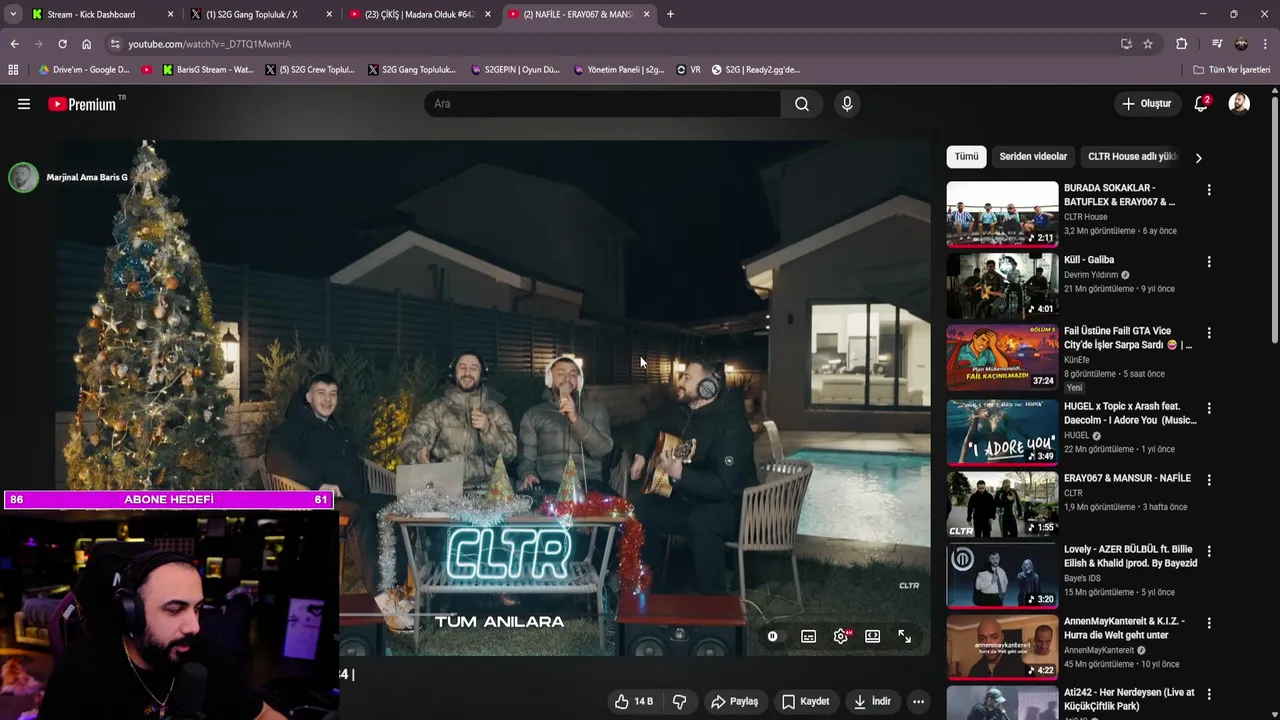1280x720 pixels.
Task: Enter fullscreen in the video player
Action: click(905, 636)
